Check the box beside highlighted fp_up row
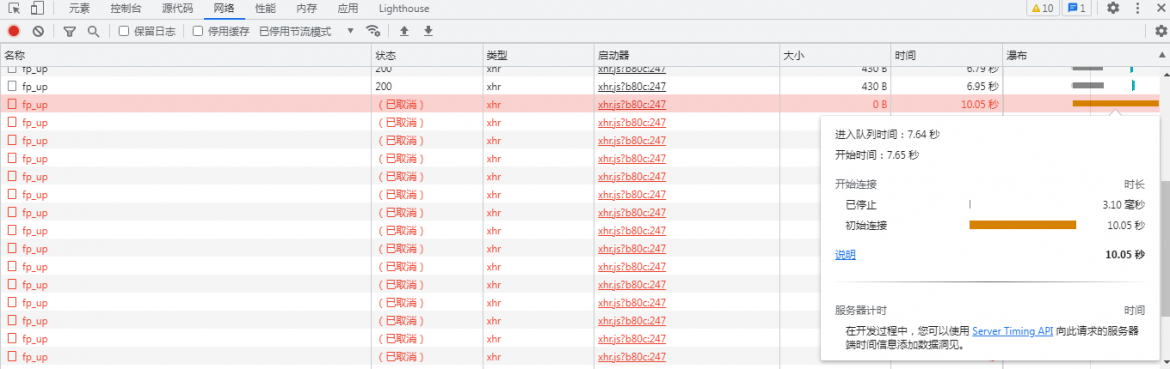Viewport: 1170px width, 369px height. pyautogui.click(x=12, y=104)
